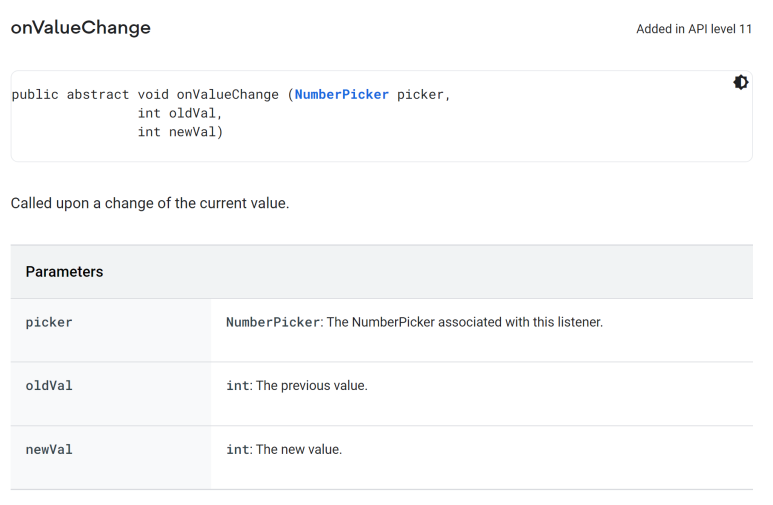Click the previous value description text
This screenshot has height=505, width=773.
312,386
